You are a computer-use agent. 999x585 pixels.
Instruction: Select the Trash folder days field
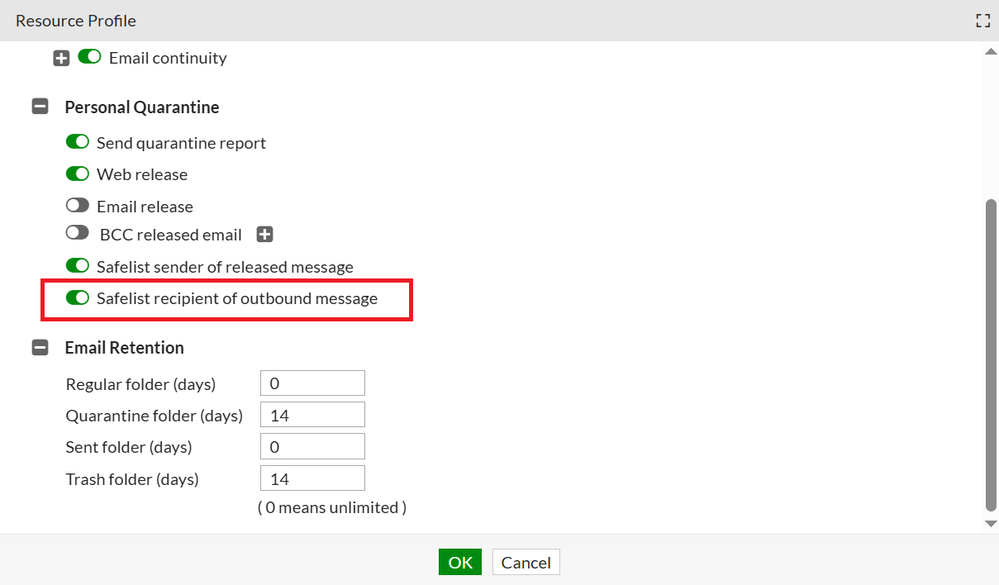point(312,478)
